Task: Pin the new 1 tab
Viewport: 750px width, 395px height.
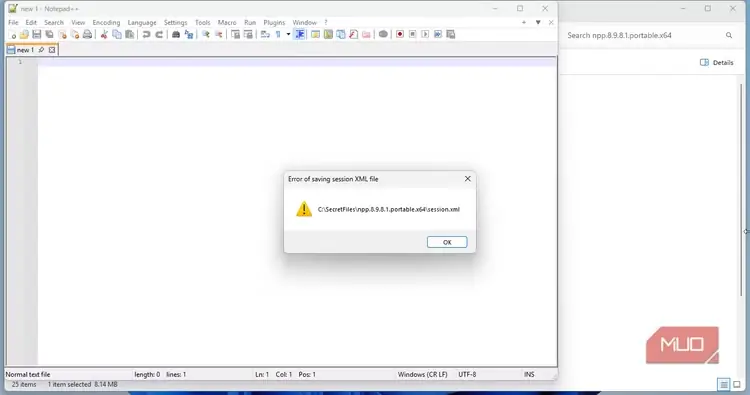Action: click(41, 50)
